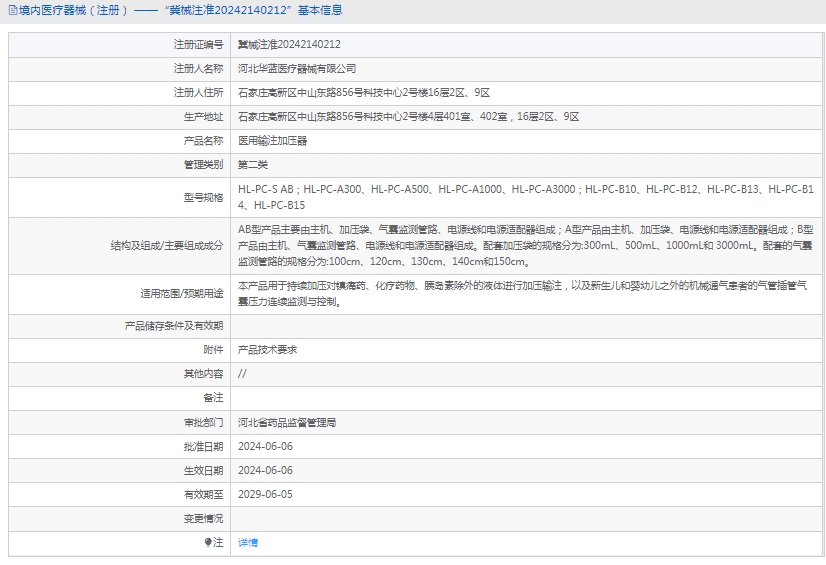Click the 注册人住所 address value
The height and width of the screenshot is (565, 826).
(364, 93)
